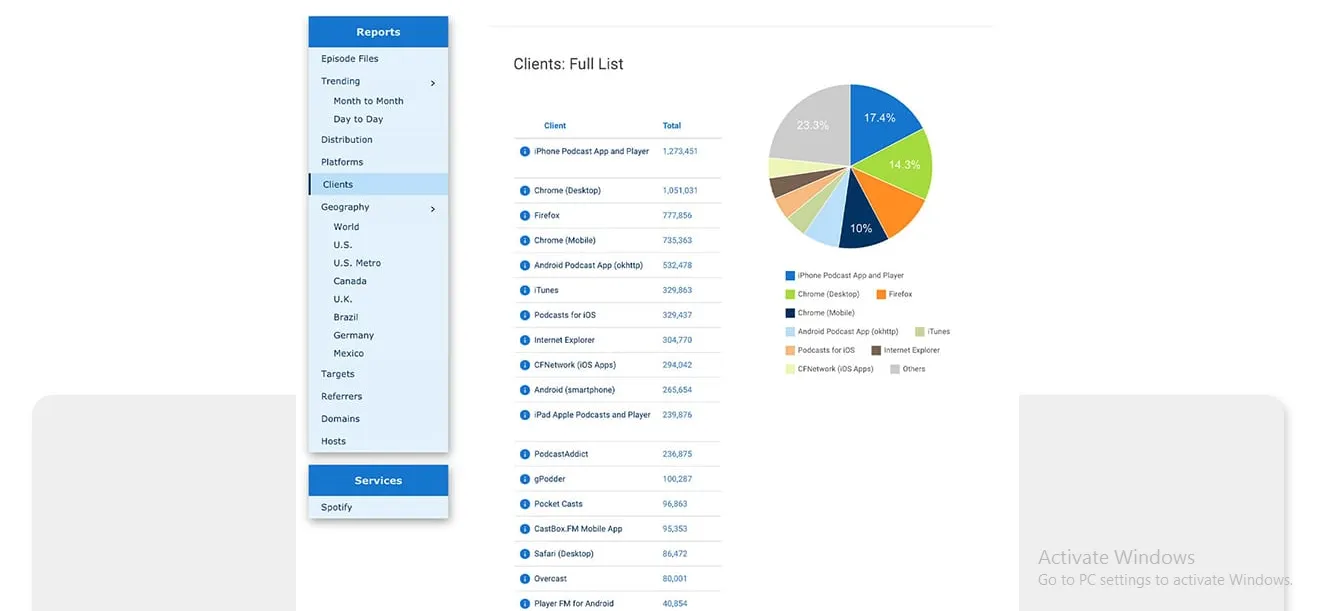
Task: Open Distribution report
Action: point(347,140)
